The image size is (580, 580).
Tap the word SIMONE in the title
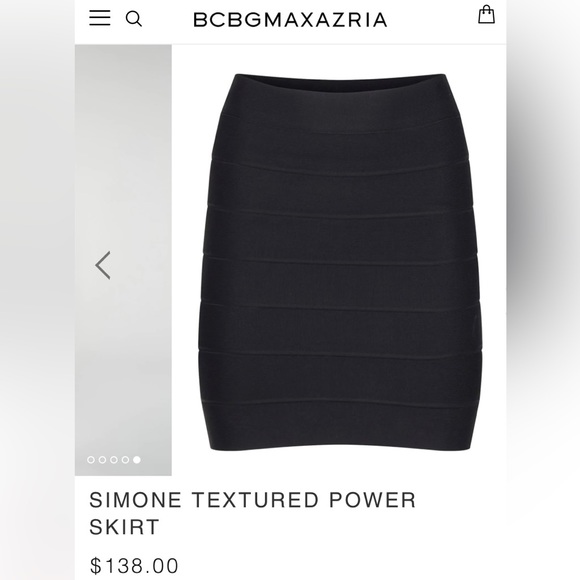click(135, 500)
